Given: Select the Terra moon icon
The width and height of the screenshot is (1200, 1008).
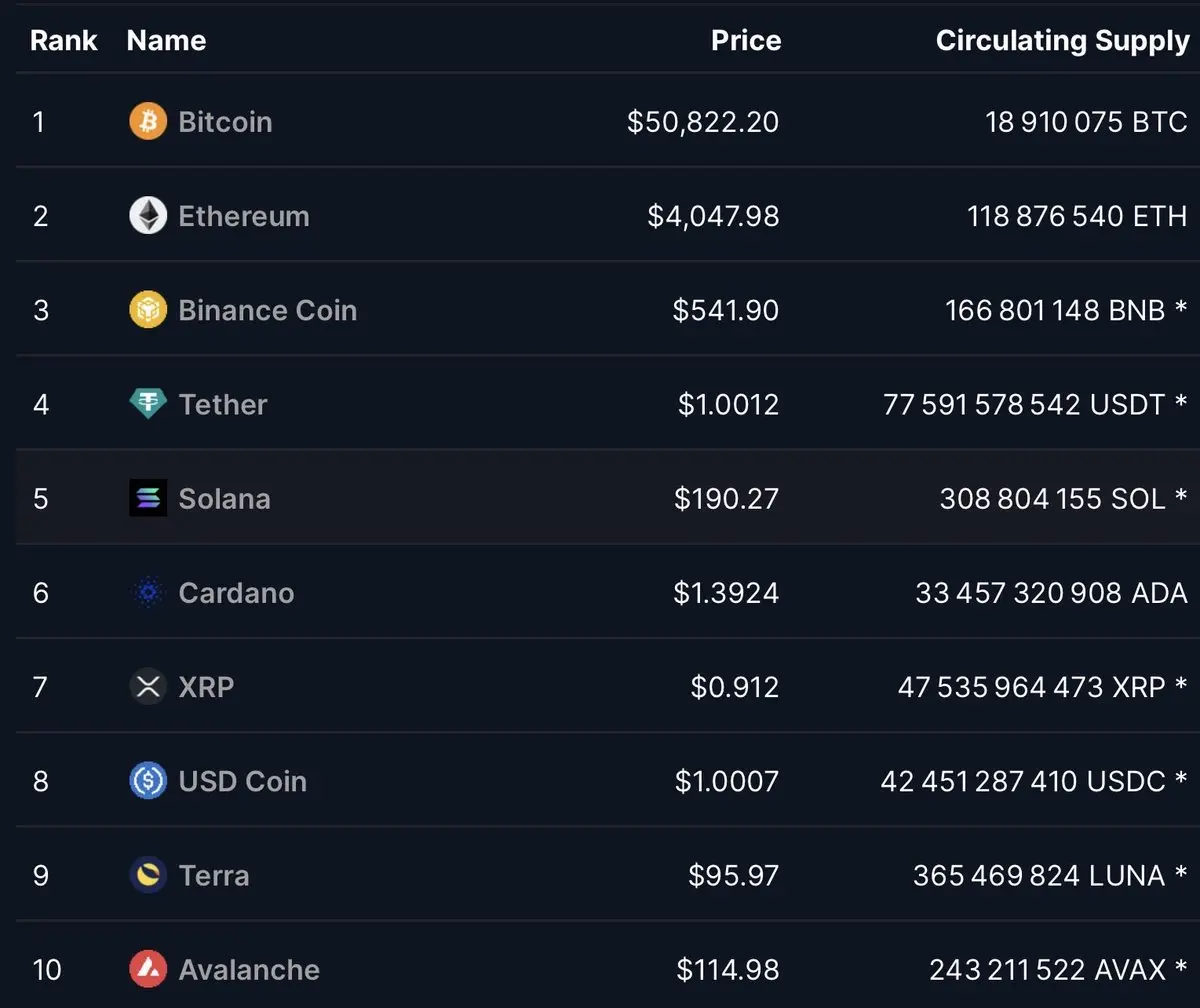Looking at the screenshot, I should click(148, 876).
